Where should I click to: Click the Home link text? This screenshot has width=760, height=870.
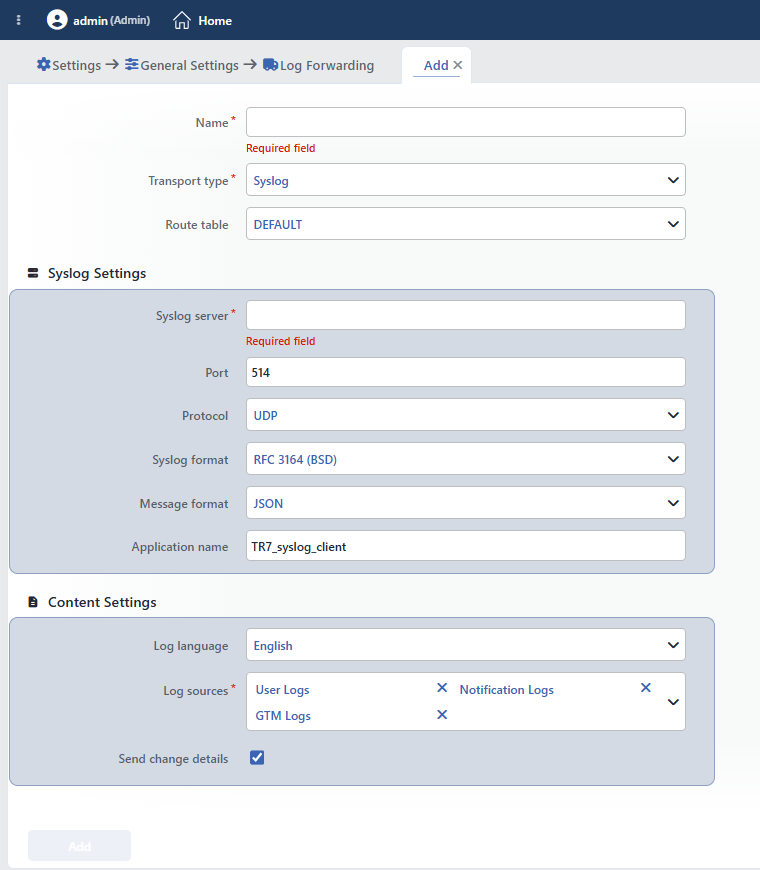tap(215, 21)
